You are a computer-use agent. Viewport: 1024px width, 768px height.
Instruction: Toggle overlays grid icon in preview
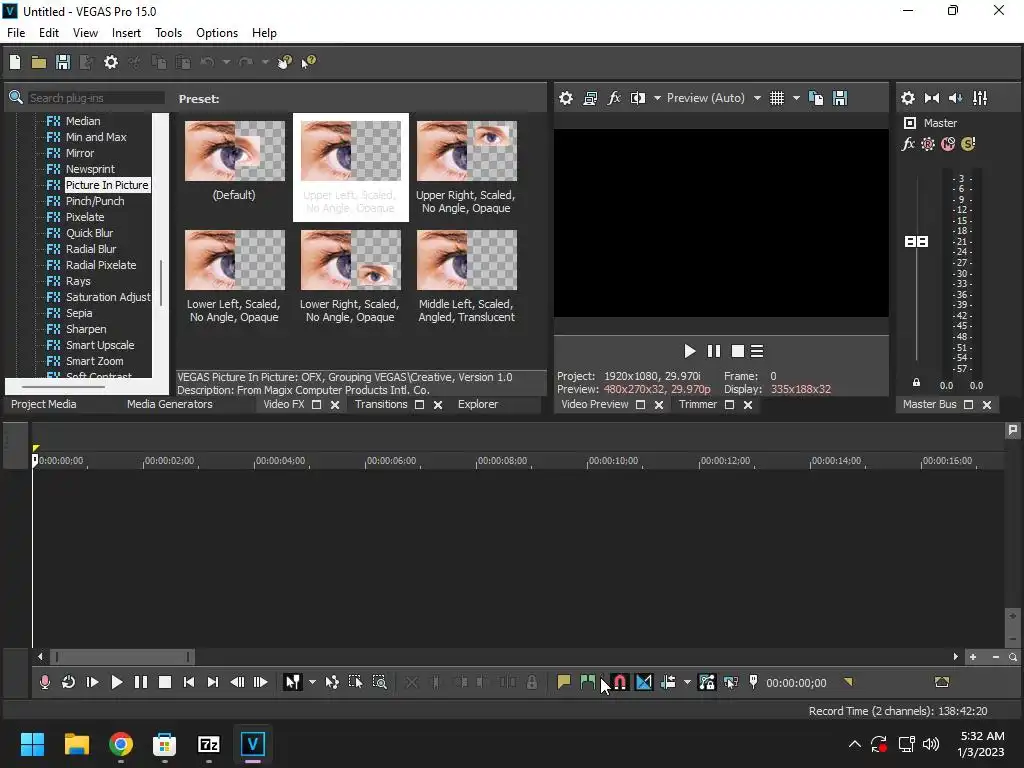tap(776, 98)
